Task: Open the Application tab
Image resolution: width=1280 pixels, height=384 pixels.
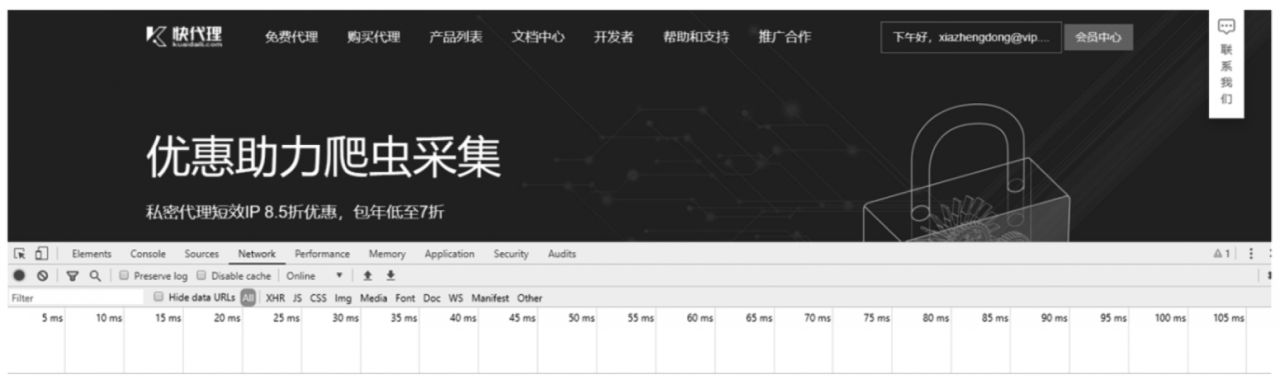Action: coord(449,254)
